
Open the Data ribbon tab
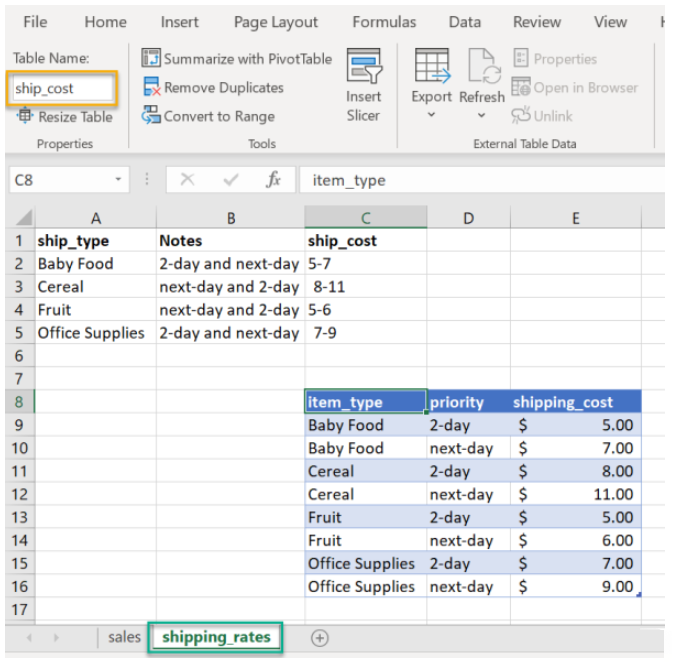pos(464,22)
